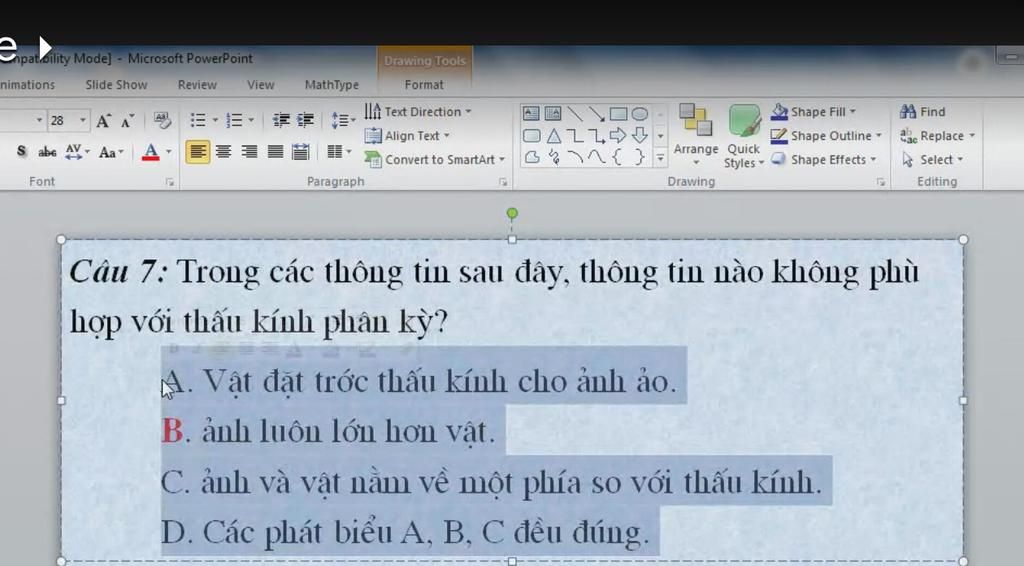Select the Rounded Rectangle shape
Viewport: 1024px width, 566px height.
pyautogui.click(x=532, y=136)
